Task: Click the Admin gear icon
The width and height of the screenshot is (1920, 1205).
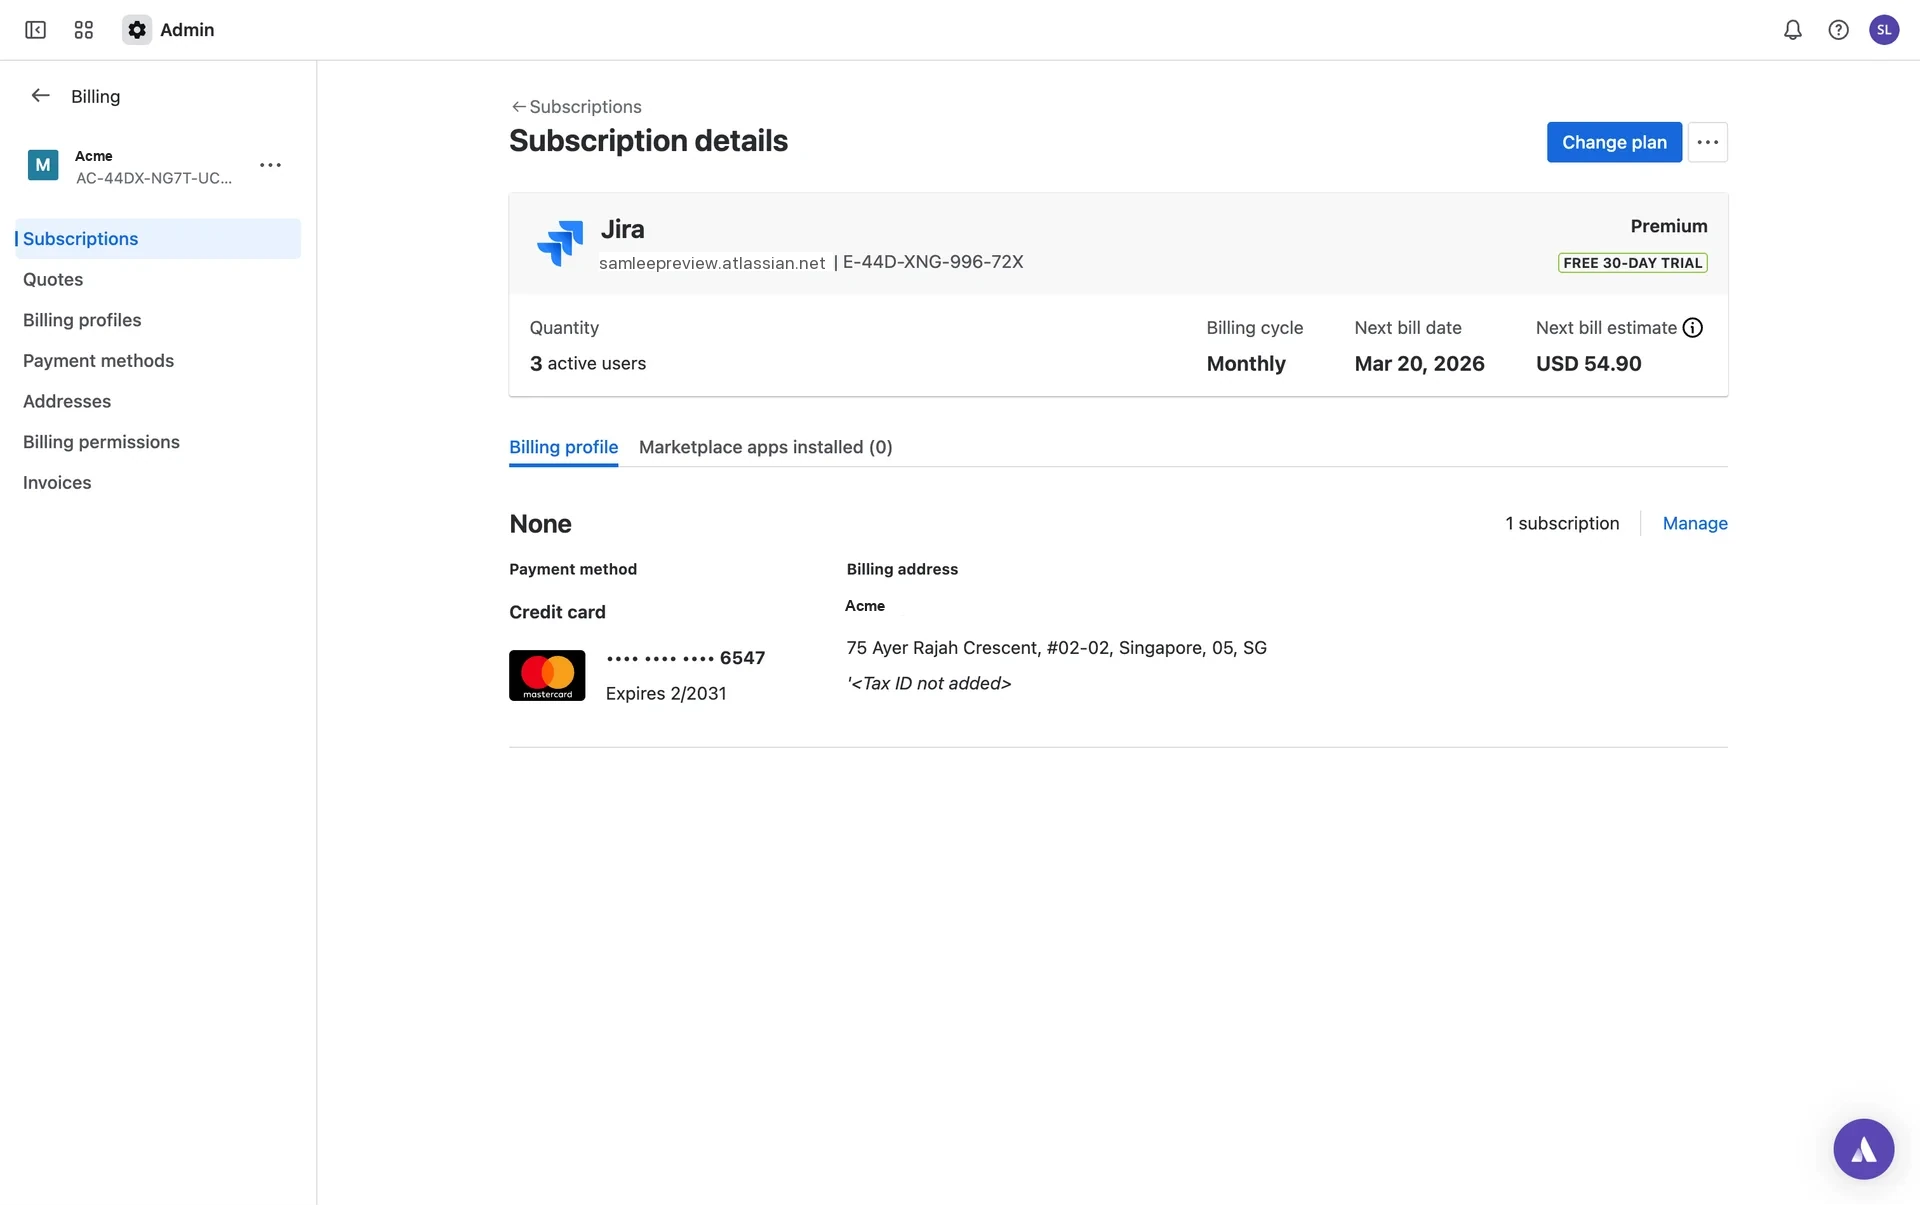Action: (x=137, y=30)
